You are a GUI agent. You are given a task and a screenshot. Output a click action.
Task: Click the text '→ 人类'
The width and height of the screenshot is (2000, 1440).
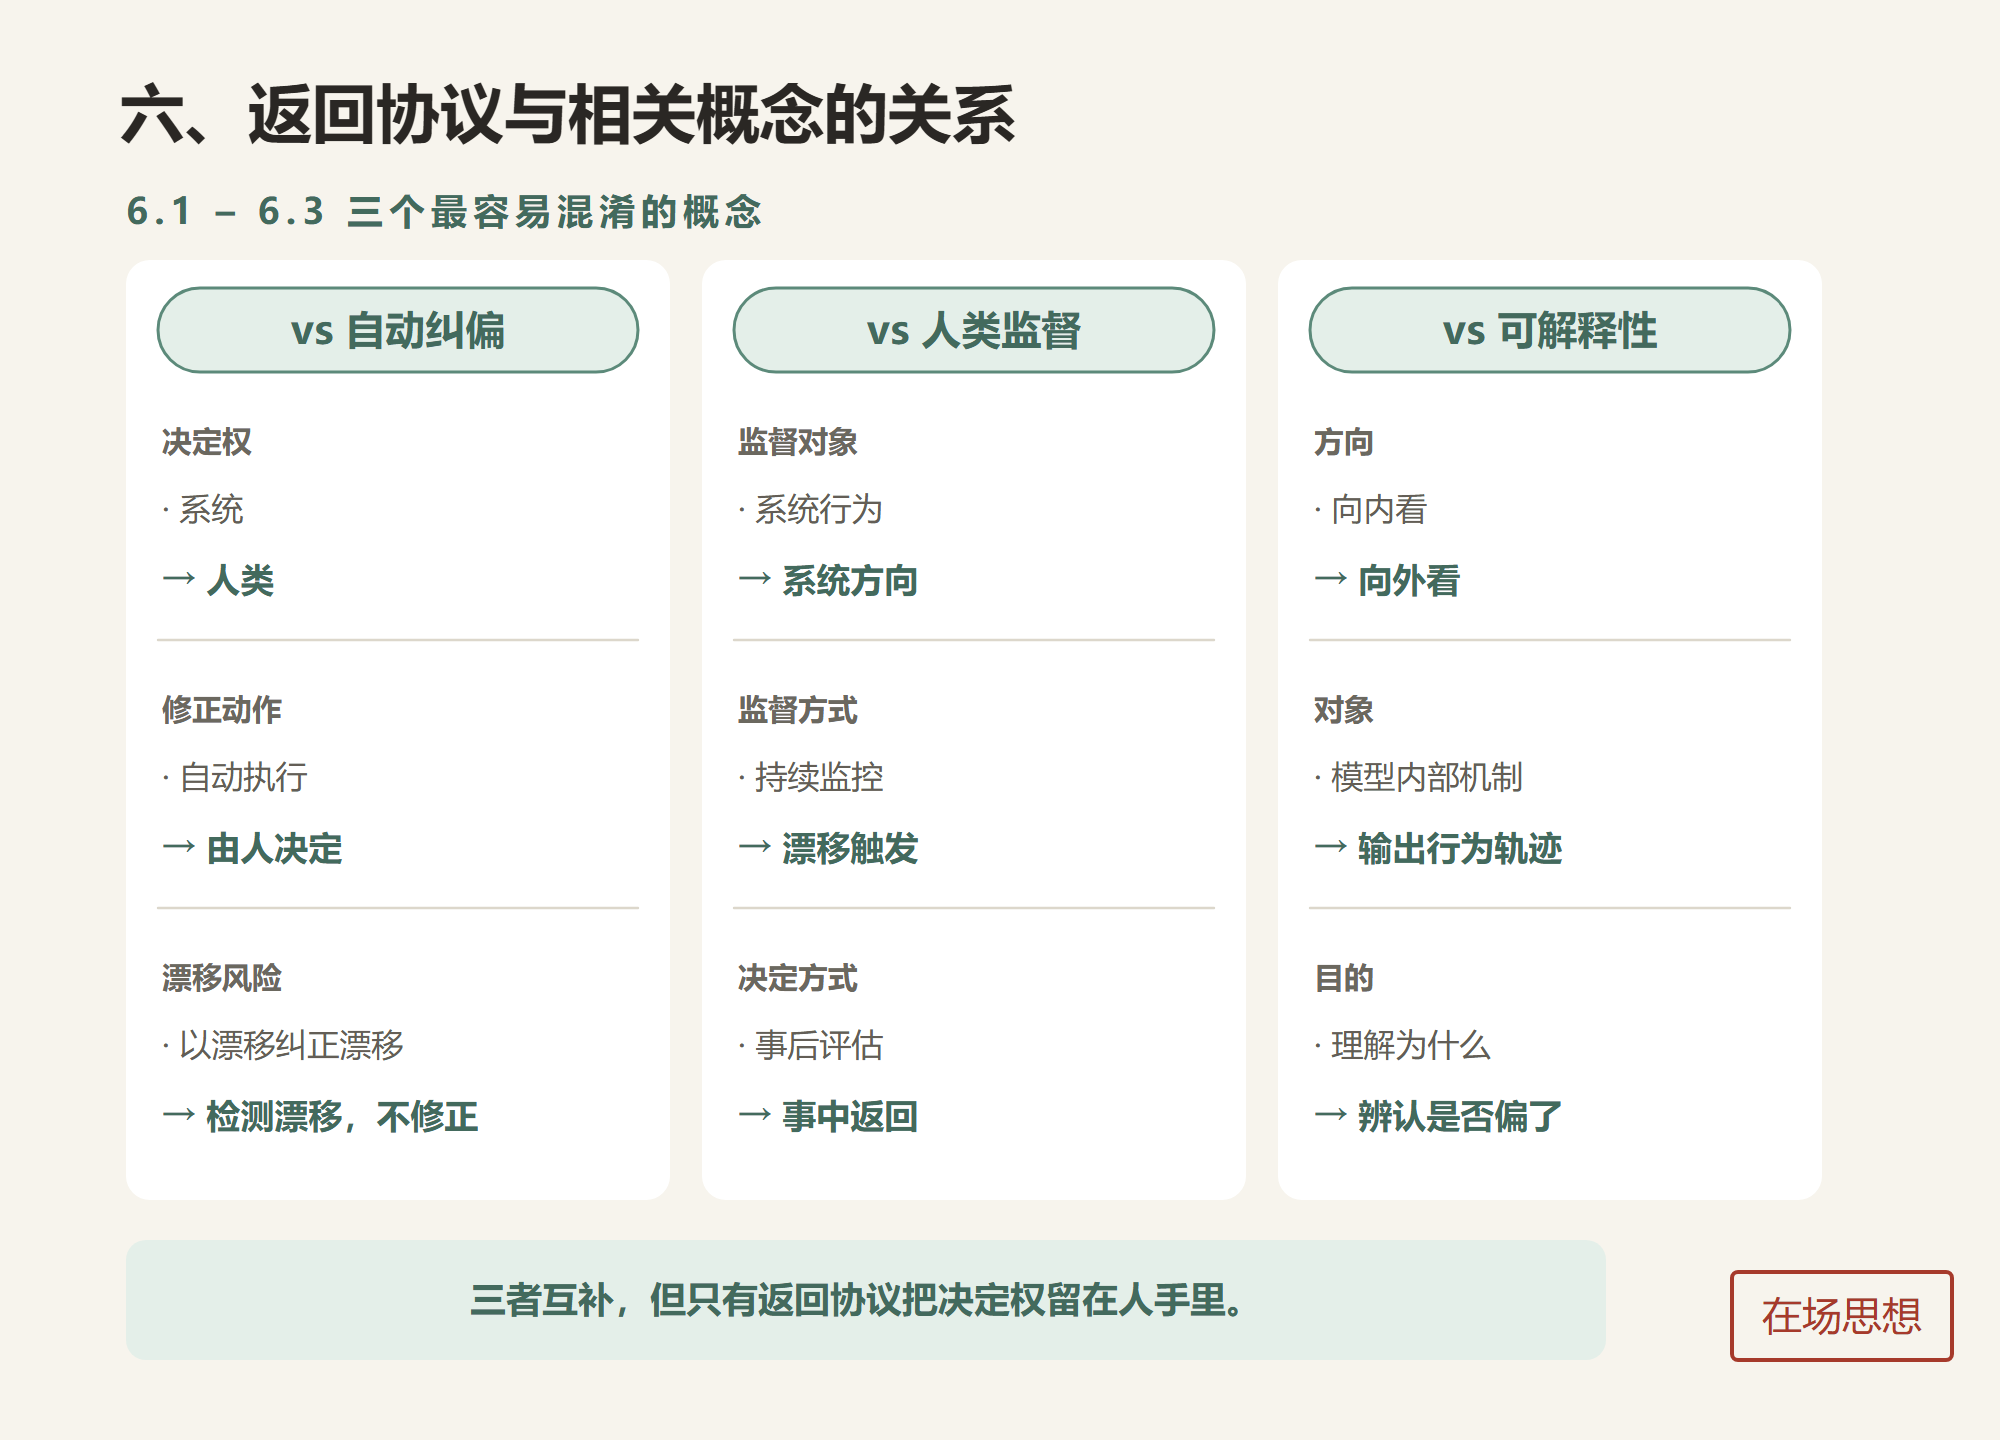(218, 580)
